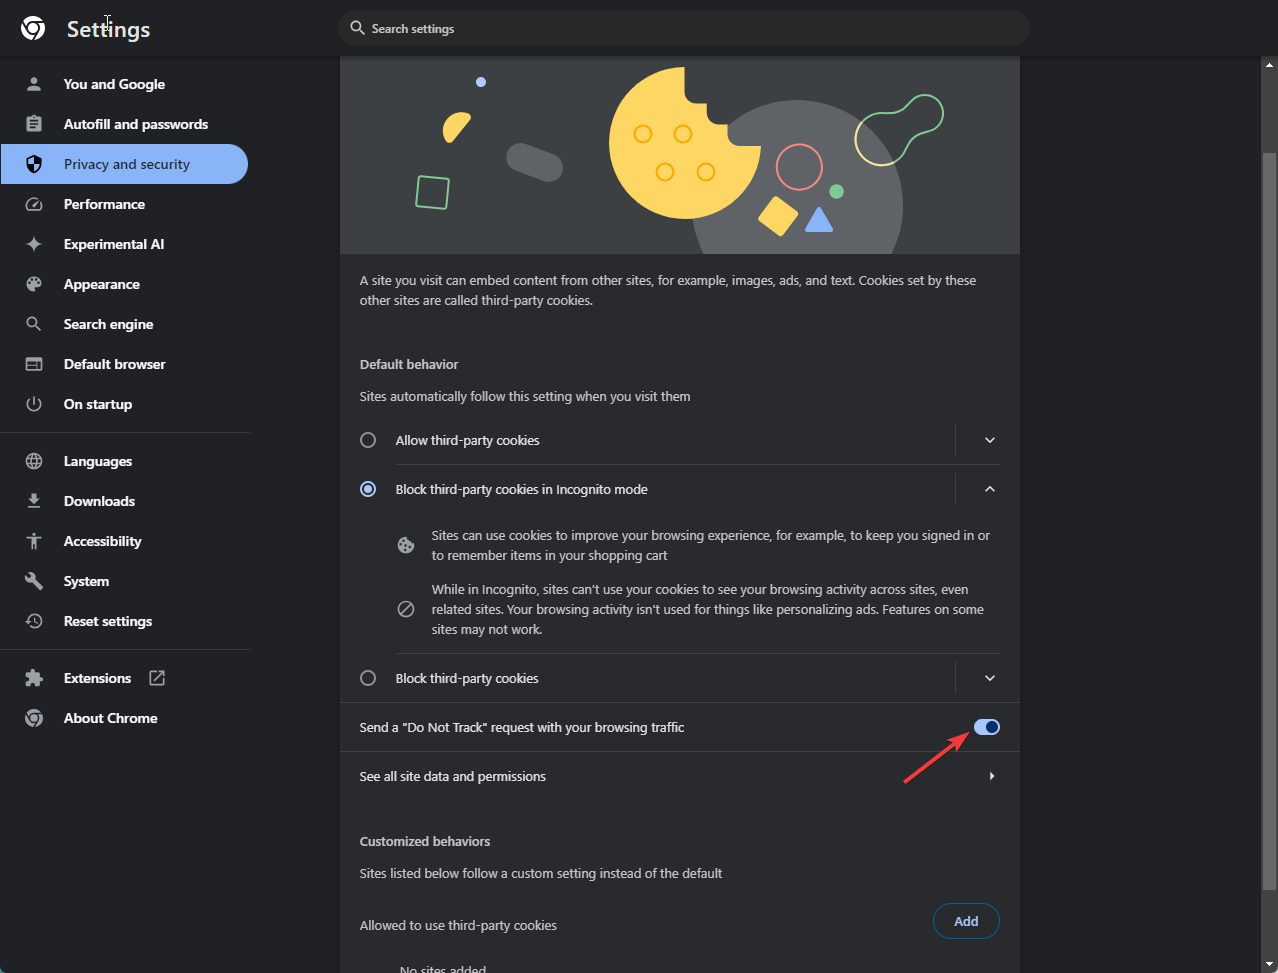Image resolution: width=1278 pixels, height=973 pixels.
Task: Open See all site data and permissions
Action: 680,776
